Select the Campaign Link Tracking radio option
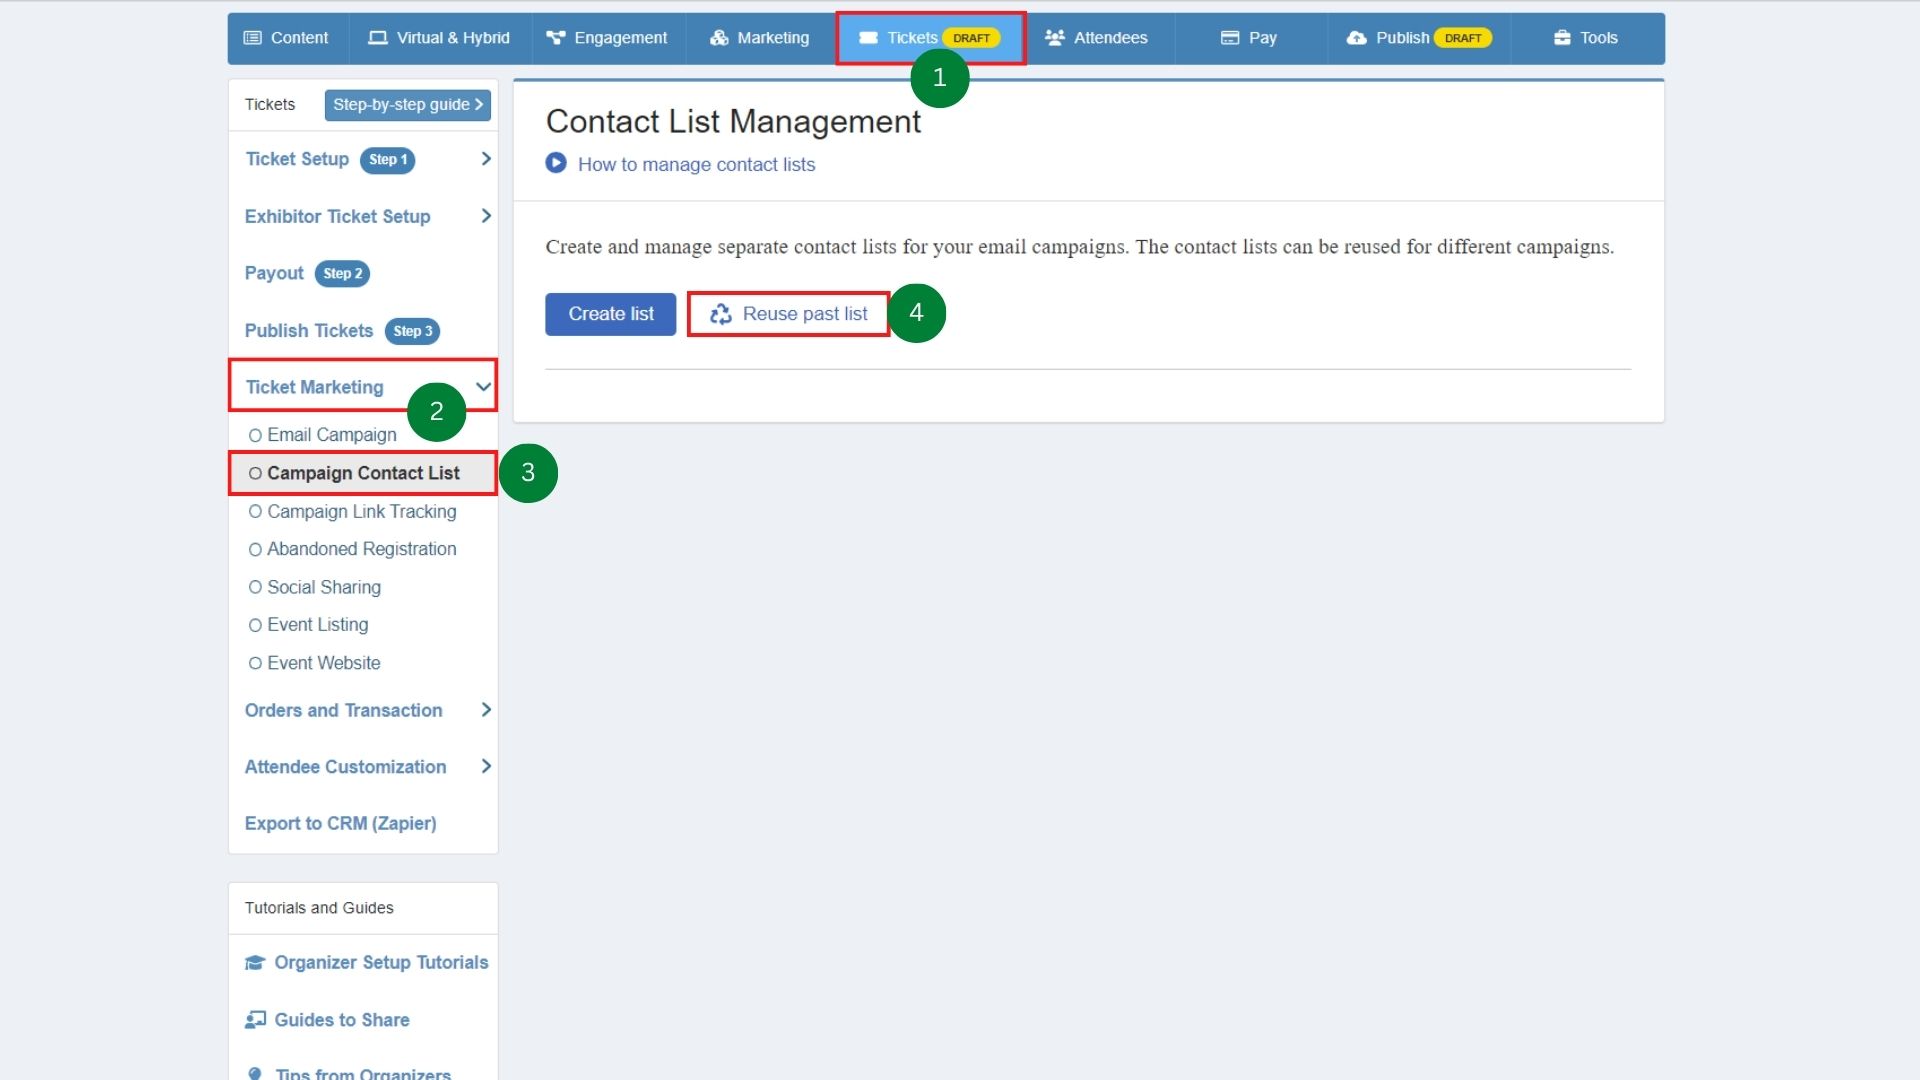This screenshot has width=1920, height=1080. pyautogui.click(x=255, y=511)
